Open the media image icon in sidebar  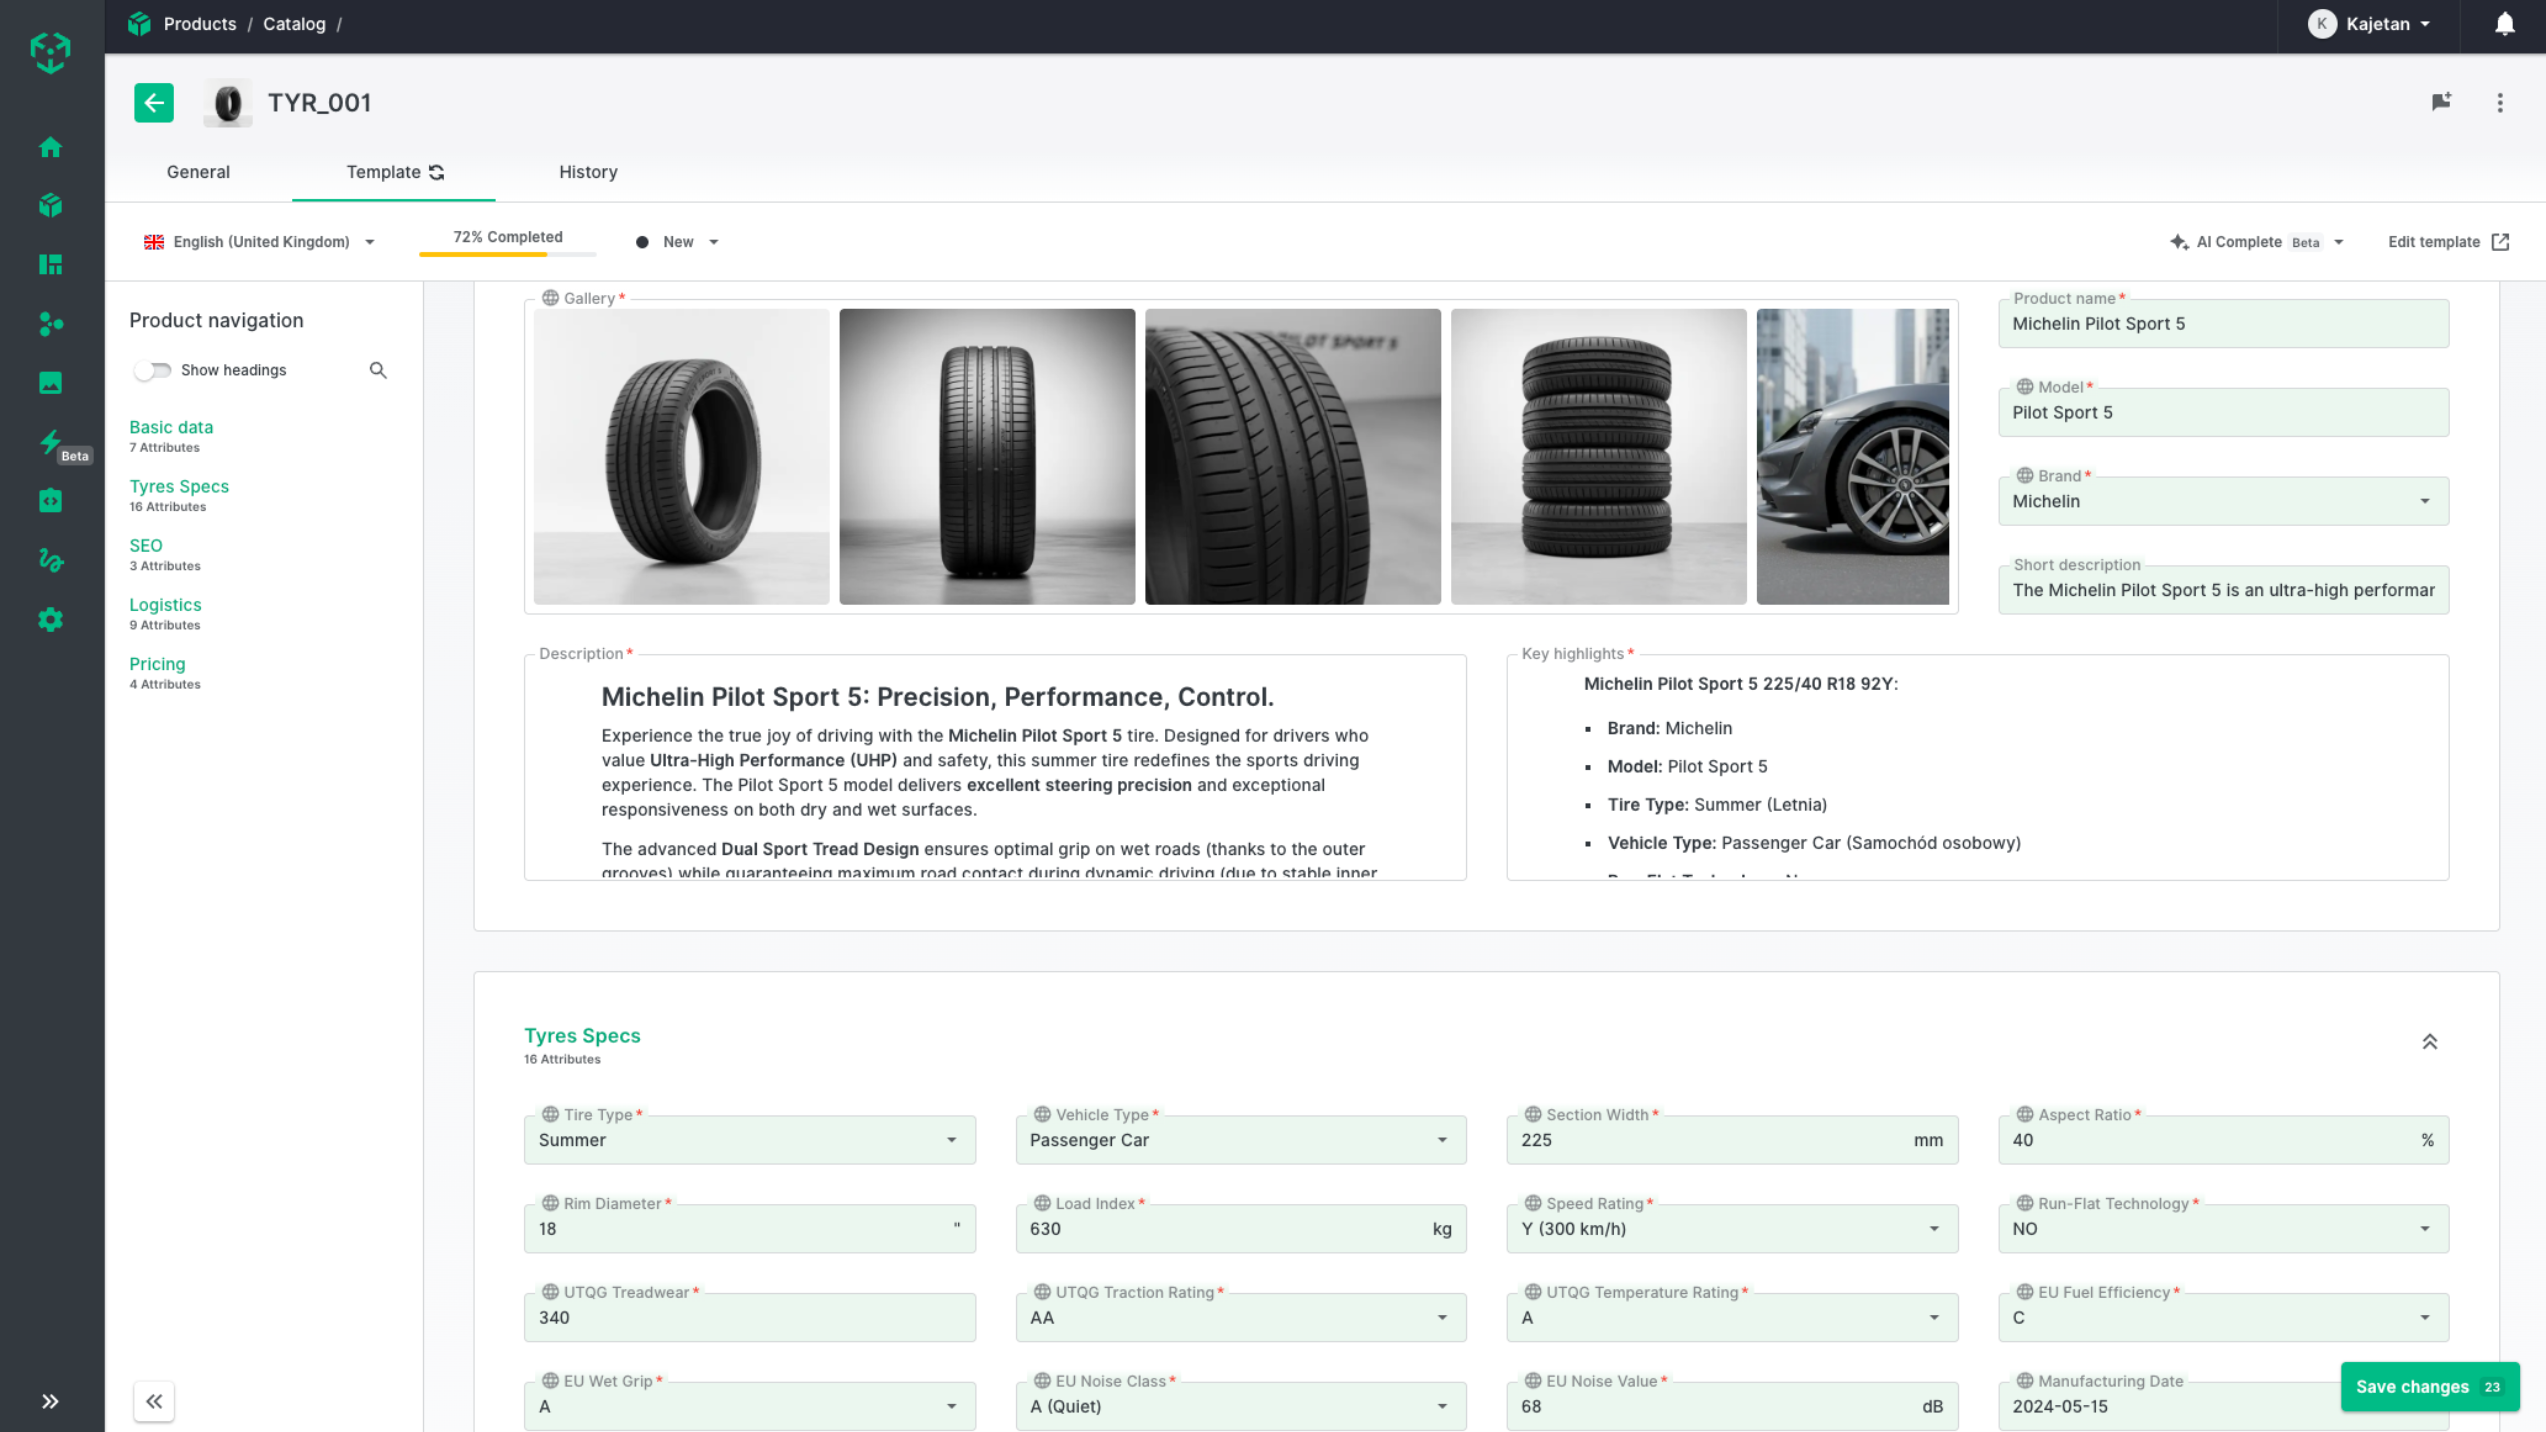[x=50, y=382]
